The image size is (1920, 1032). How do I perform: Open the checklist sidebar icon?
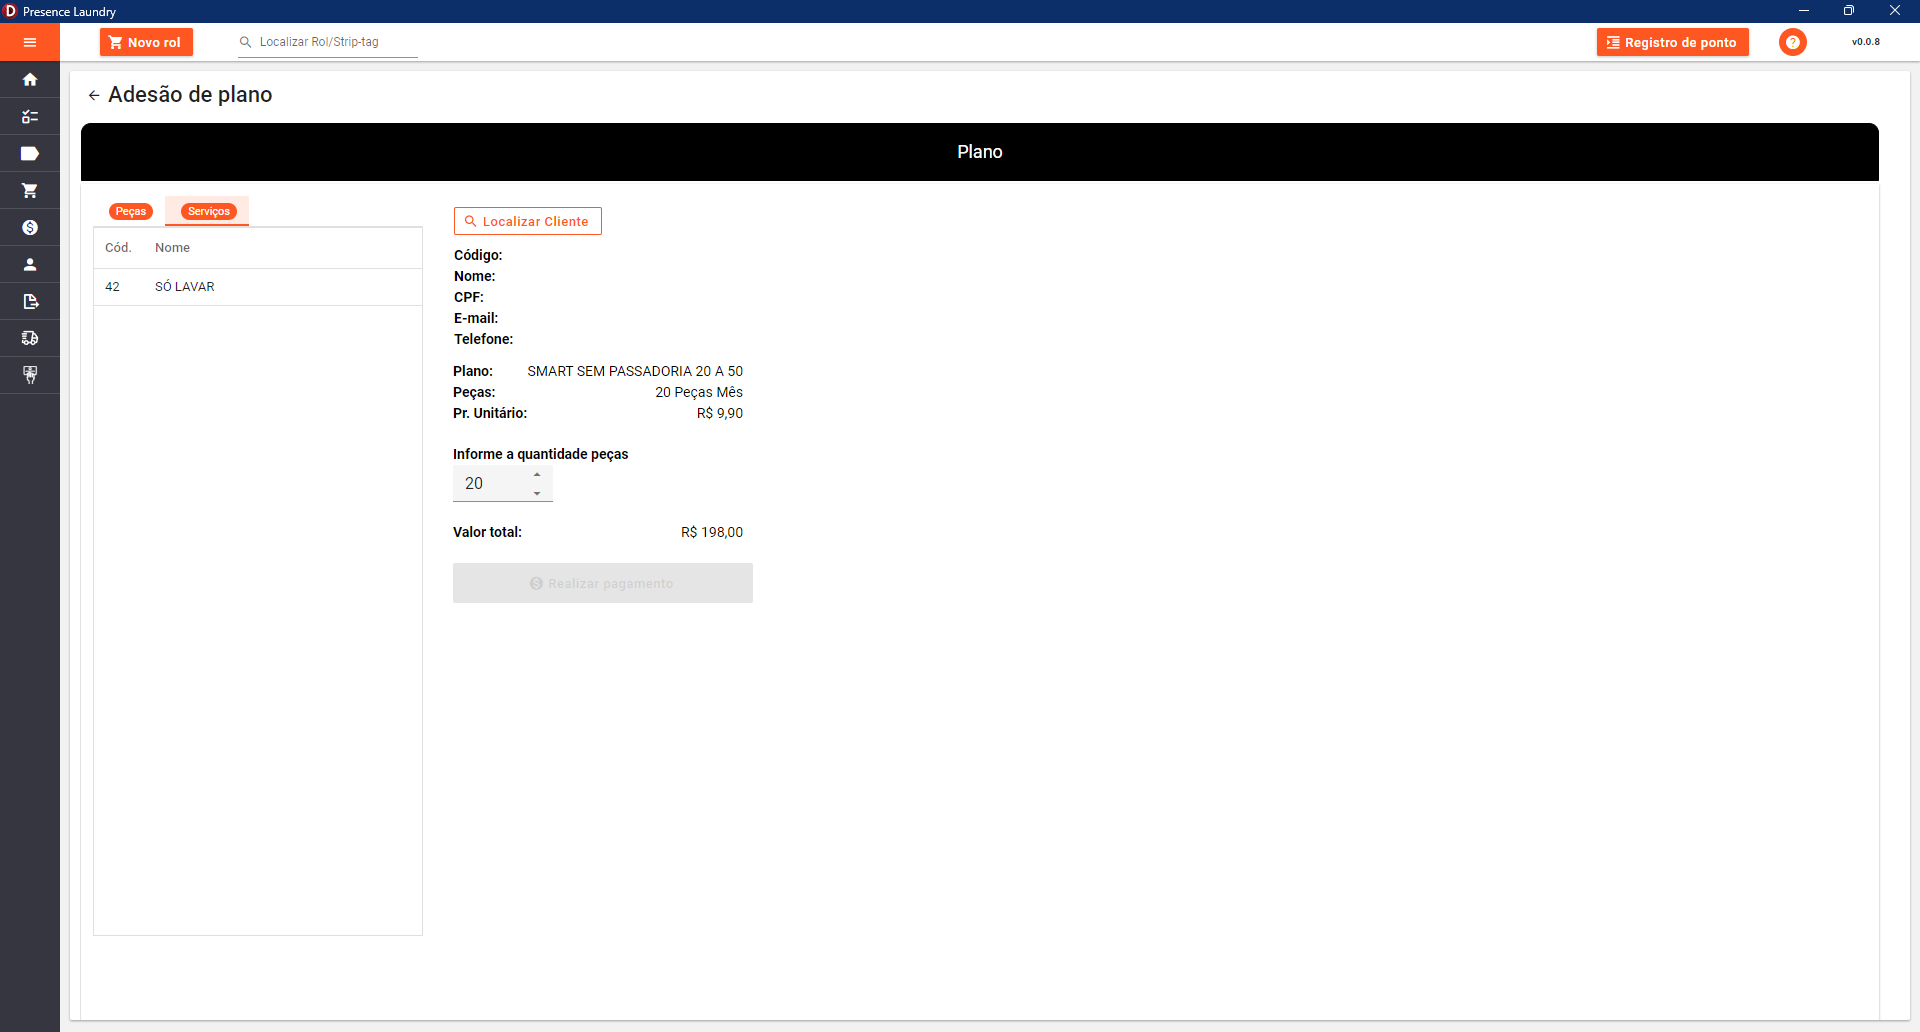(30, 117)
